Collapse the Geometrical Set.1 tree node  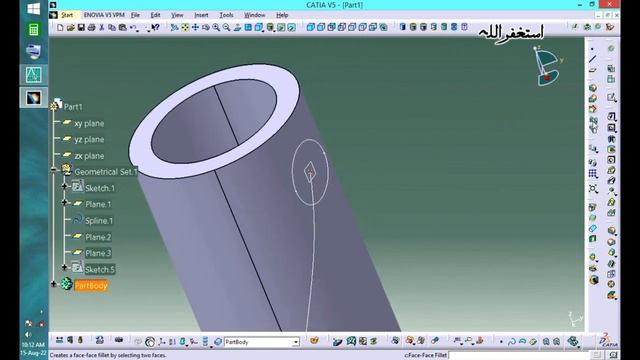[53, 170]
